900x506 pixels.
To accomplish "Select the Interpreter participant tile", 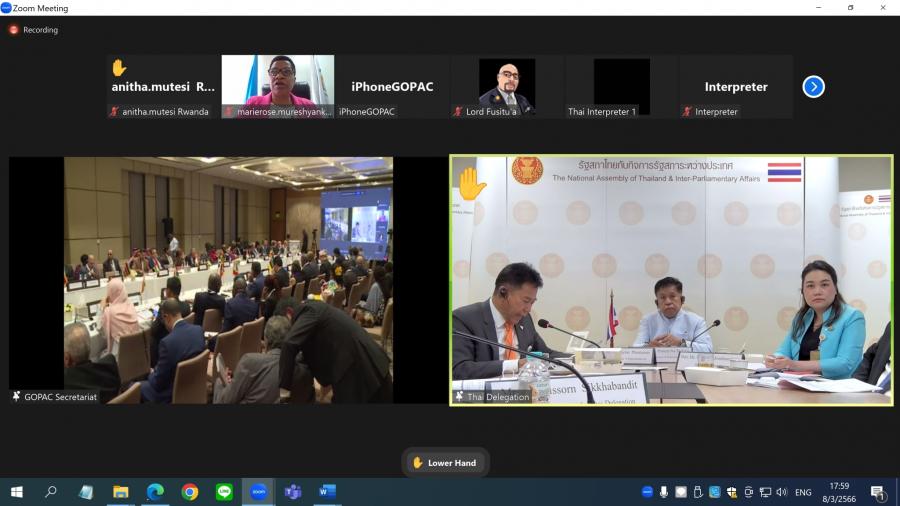I will [x=736, y=87].
